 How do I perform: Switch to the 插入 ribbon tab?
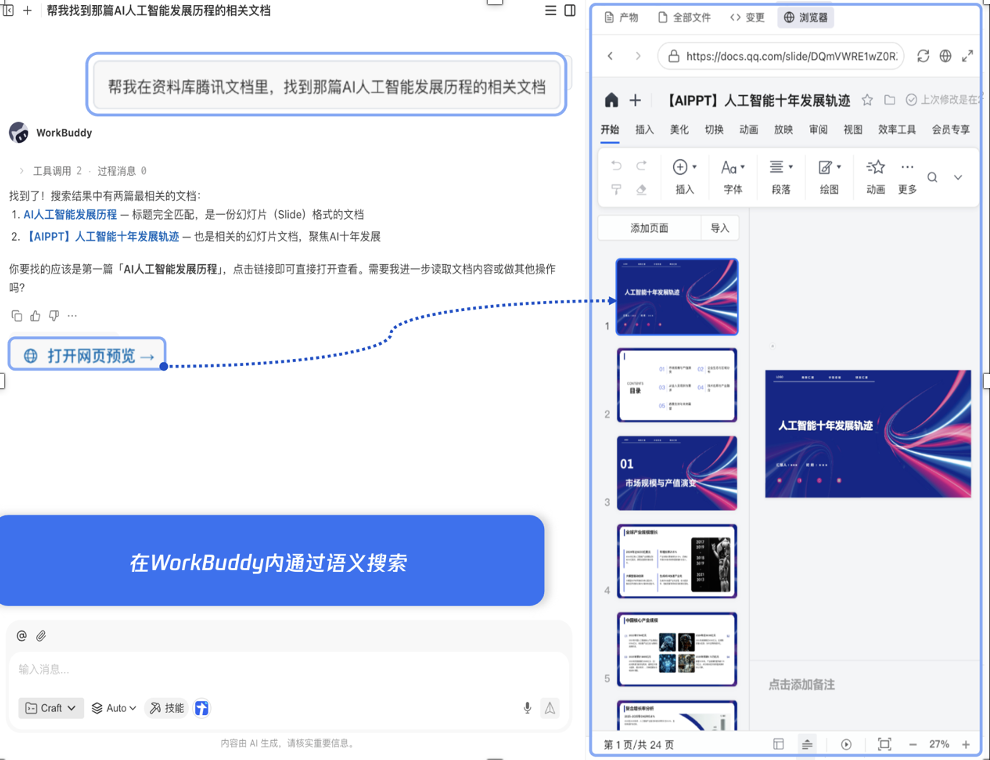pyautogui.click(x=644, y=130)
